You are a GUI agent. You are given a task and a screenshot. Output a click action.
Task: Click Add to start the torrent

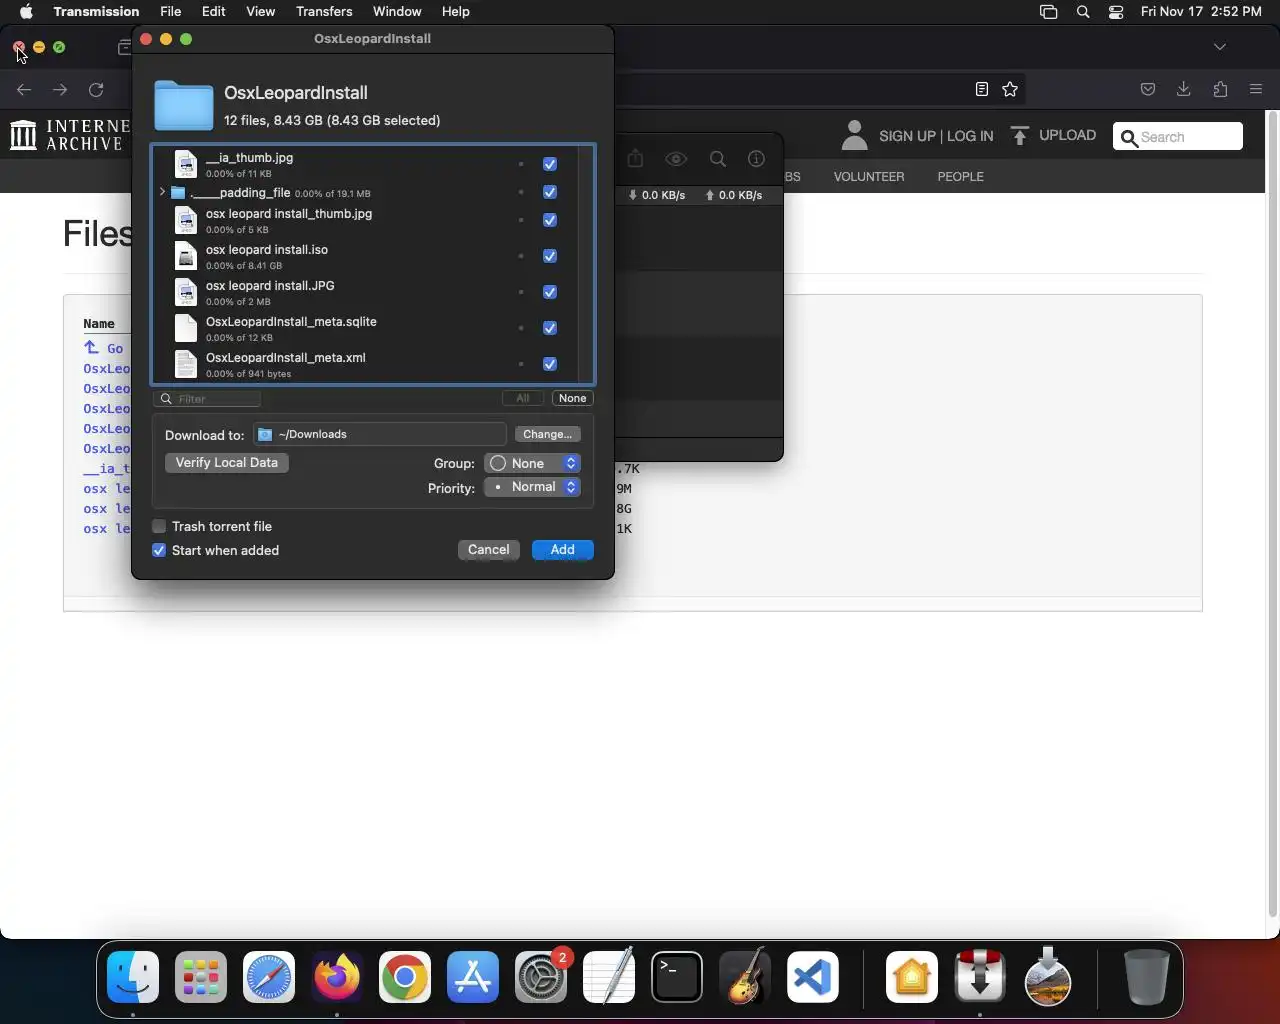[563, 550]
